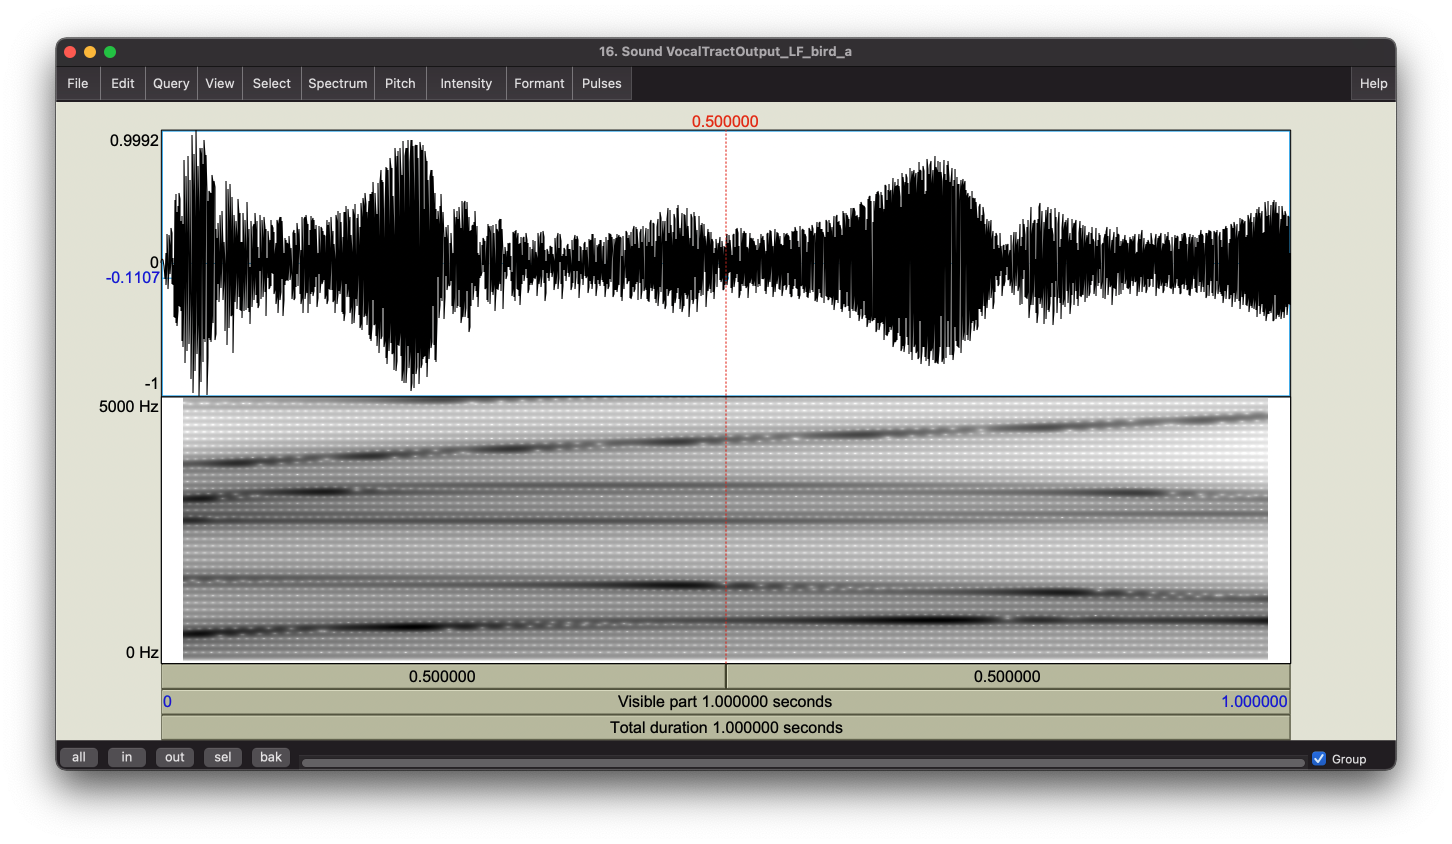Open the Pulses menu
The width and height of the screenshot is (1452, 844).
click(602, 84)
